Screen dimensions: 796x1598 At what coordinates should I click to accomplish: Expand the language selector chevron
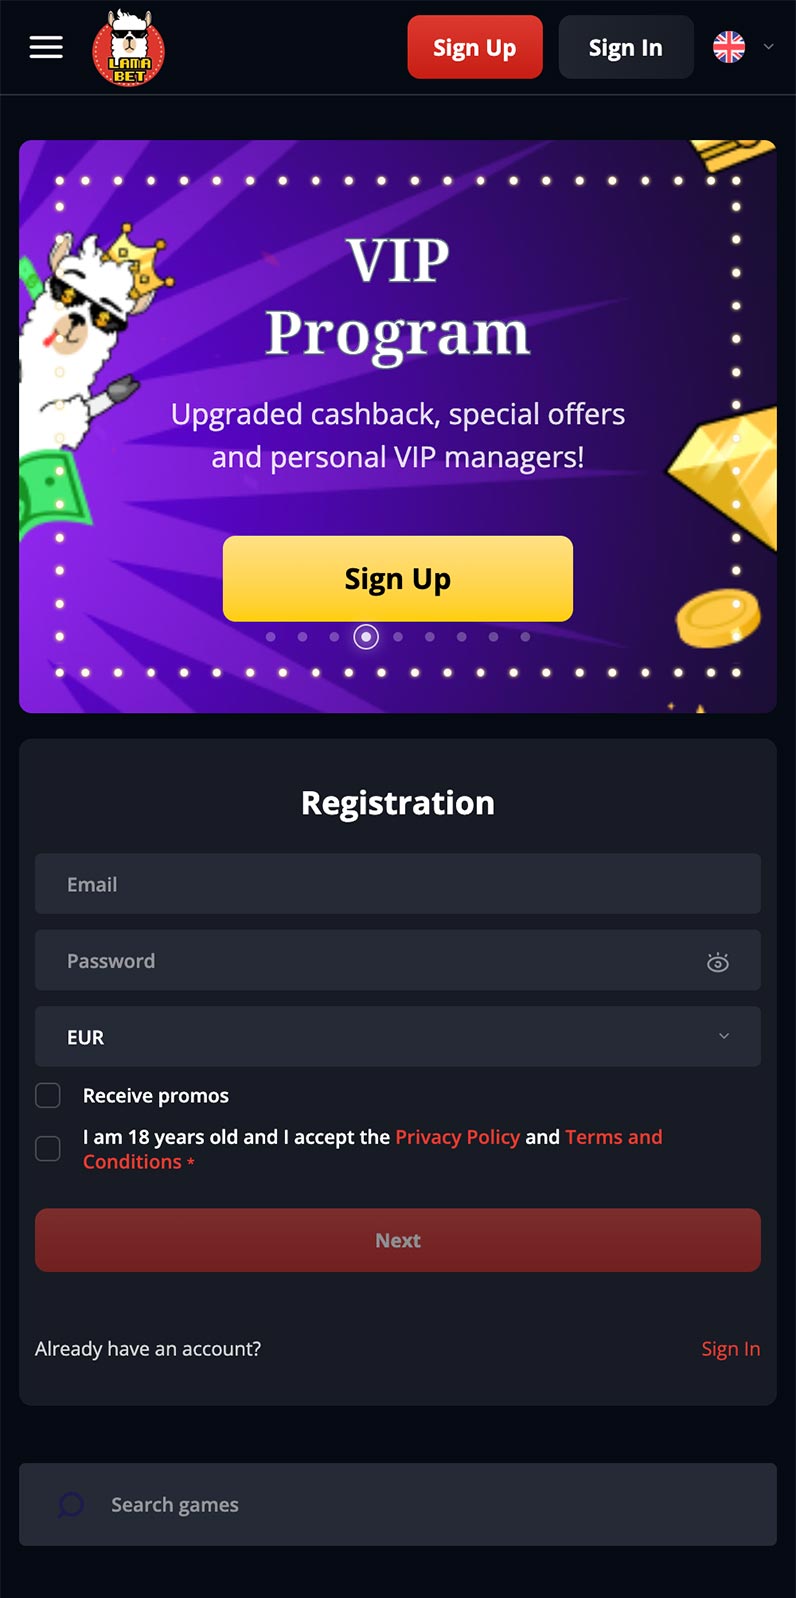768,47
